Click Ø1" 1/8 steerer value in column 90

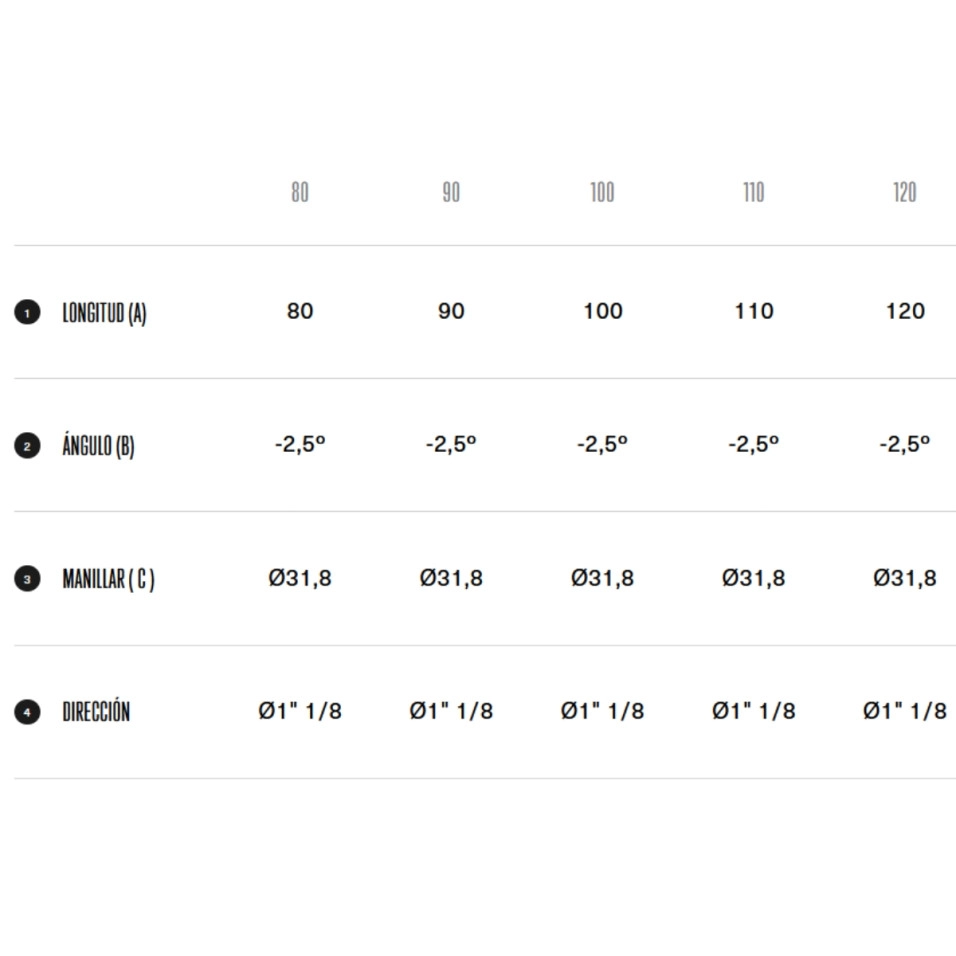tap(451, 711)
